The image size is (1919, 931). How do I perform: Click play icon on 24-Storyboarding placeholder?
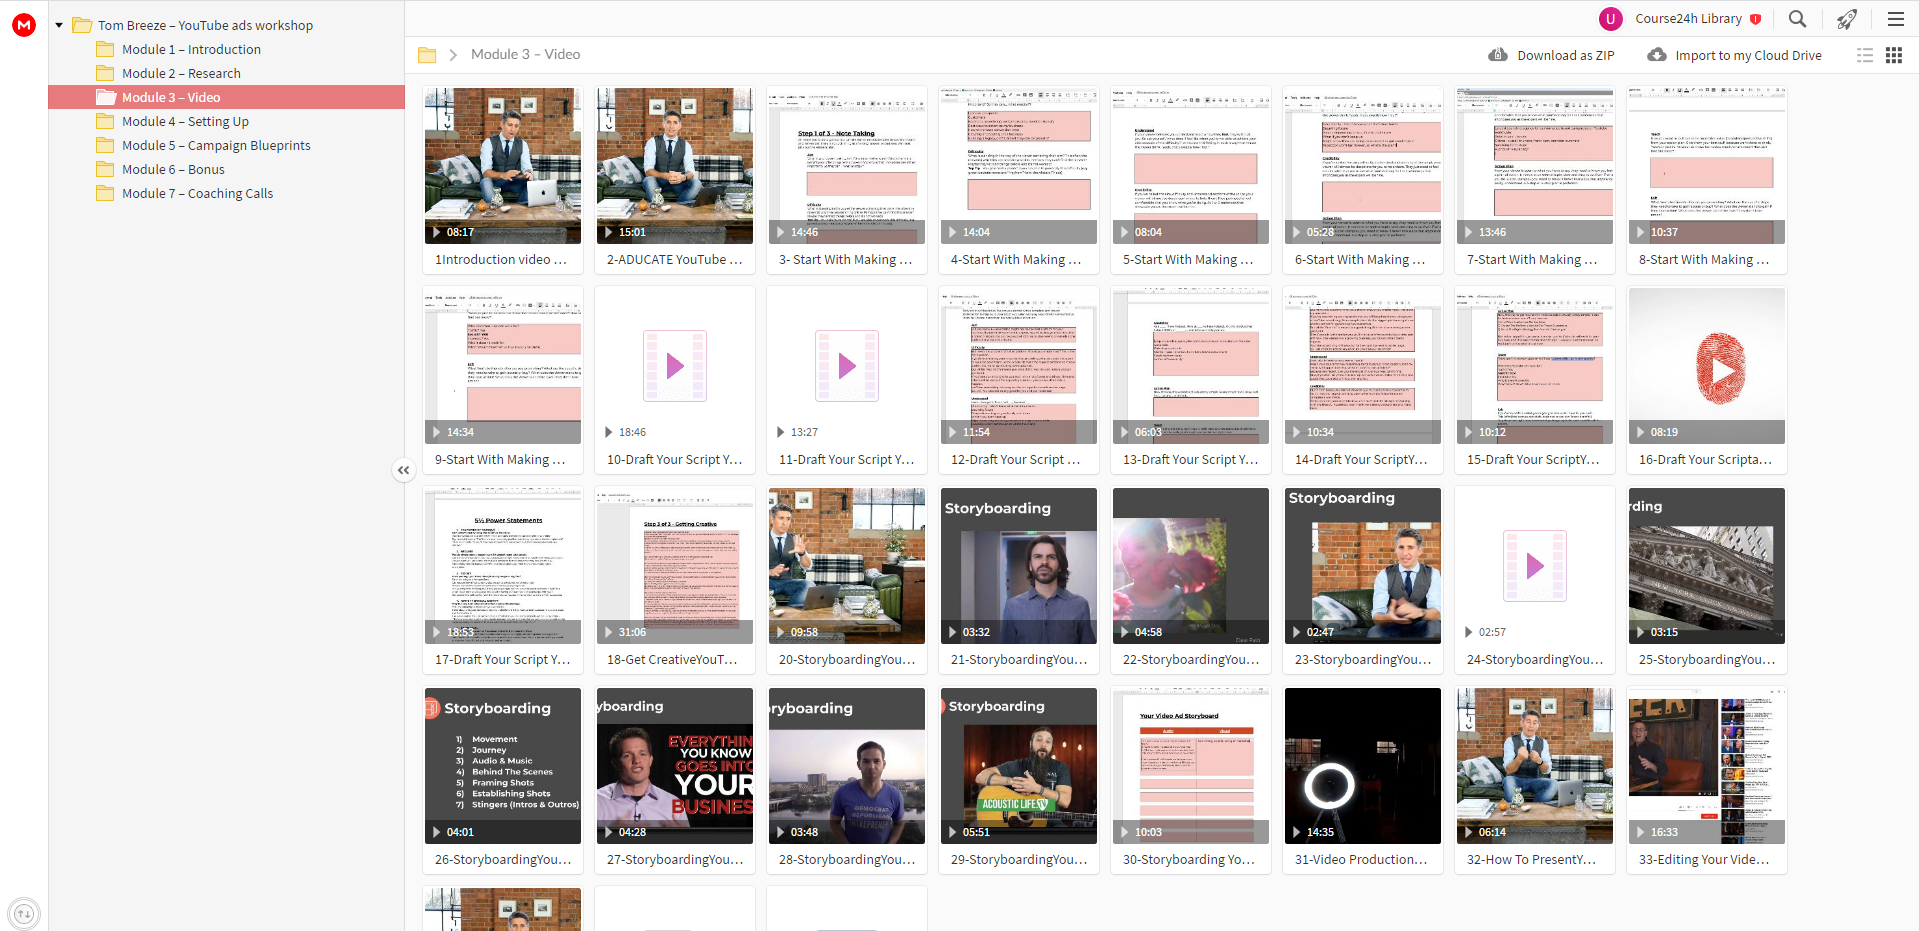coord(1535,566)
